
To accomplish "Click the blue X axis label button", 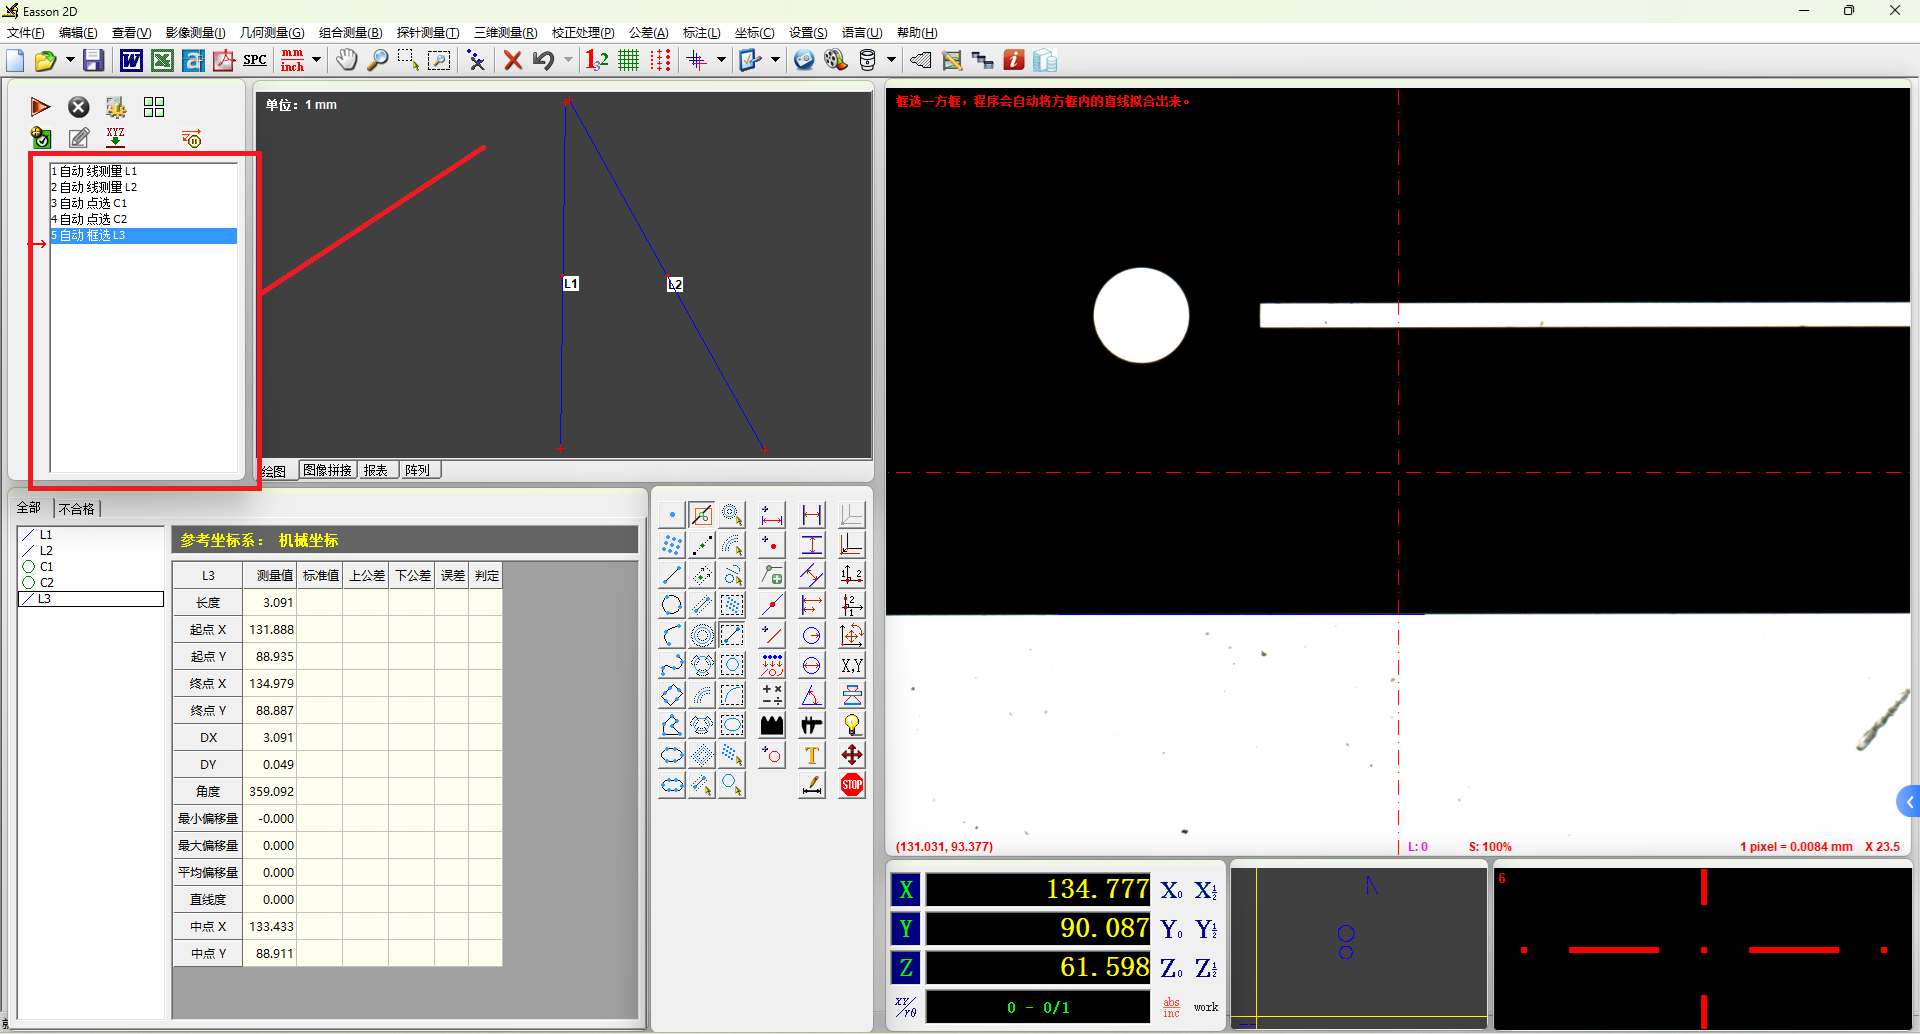I will coord(906,890).
